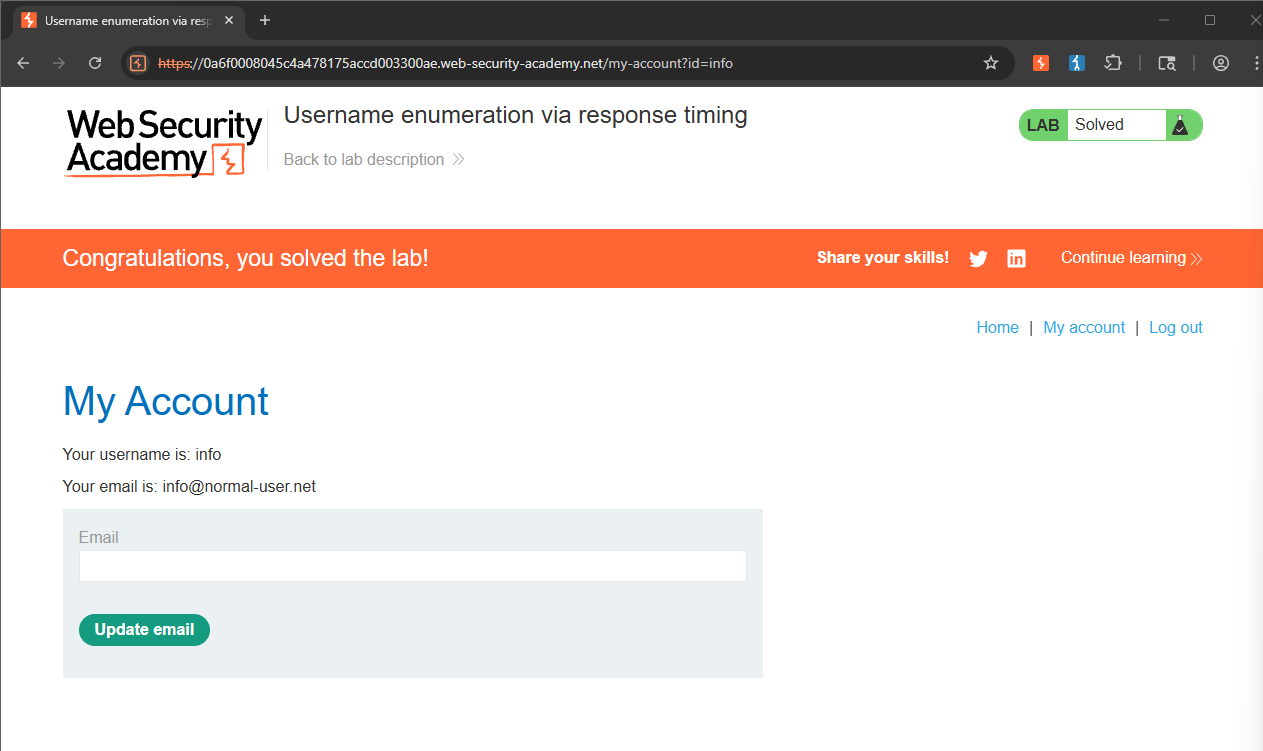Share on LinkedIn via its icon
The image size is (1263, 751).
(1016, 259)
